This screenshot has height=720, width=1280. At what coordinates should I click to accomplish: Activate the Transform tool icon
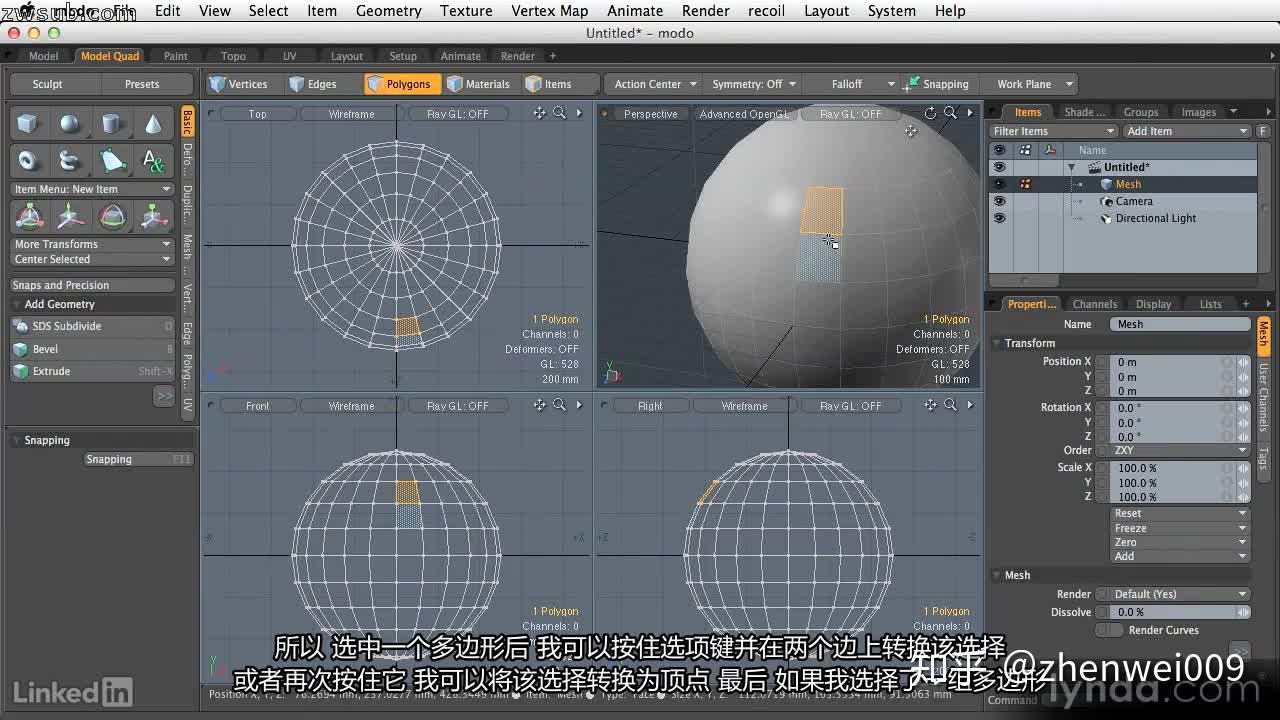click(28, 216)
